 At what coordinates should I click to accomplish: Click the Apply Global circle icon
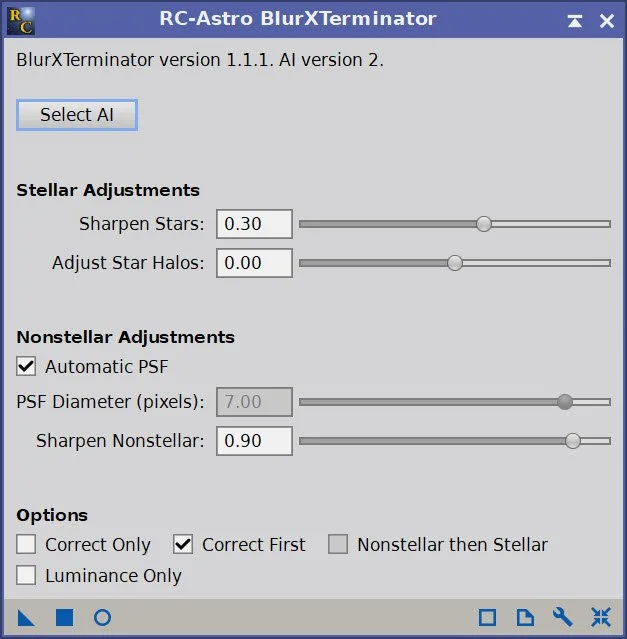click(x=102, y=617)
